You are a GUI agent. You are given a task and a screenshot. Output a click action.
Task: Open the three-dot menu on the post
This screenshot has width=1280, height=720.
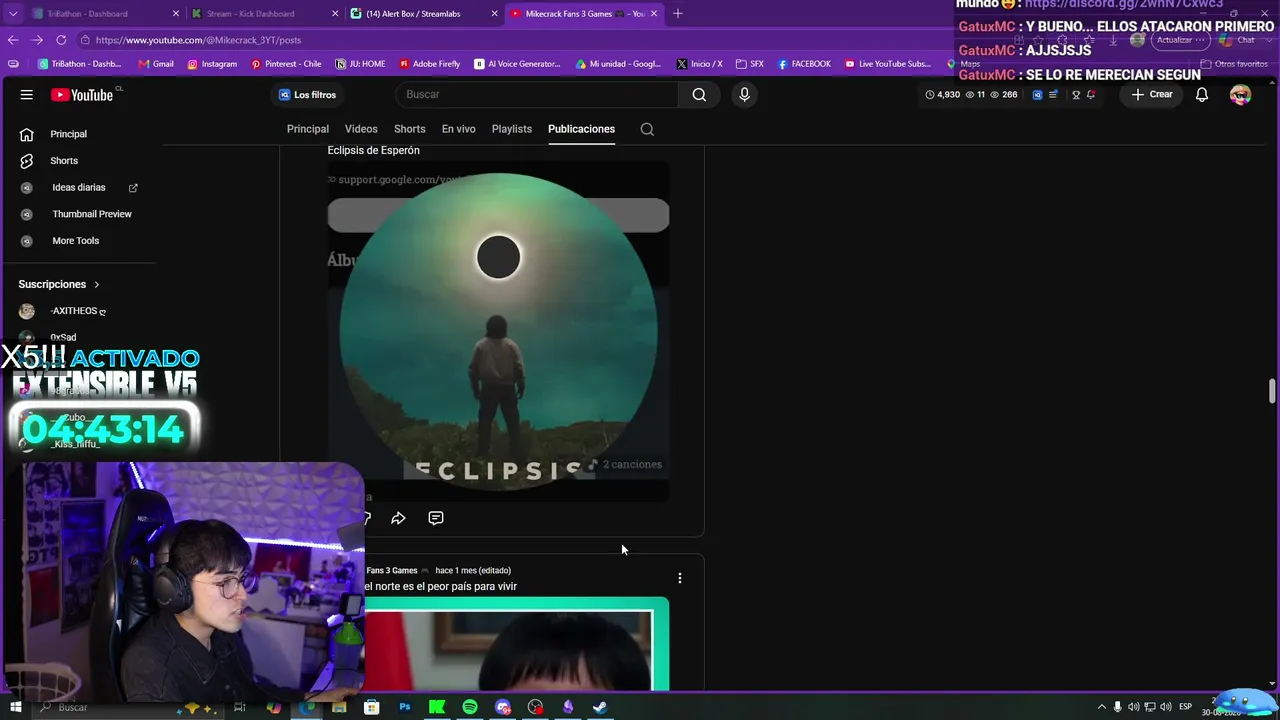coord(680,578)
